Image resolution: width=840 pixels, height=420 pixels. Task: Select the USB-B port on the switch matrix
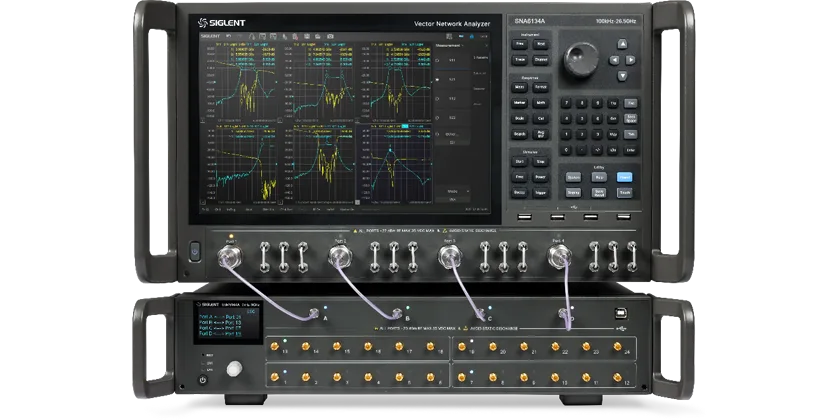621,312
